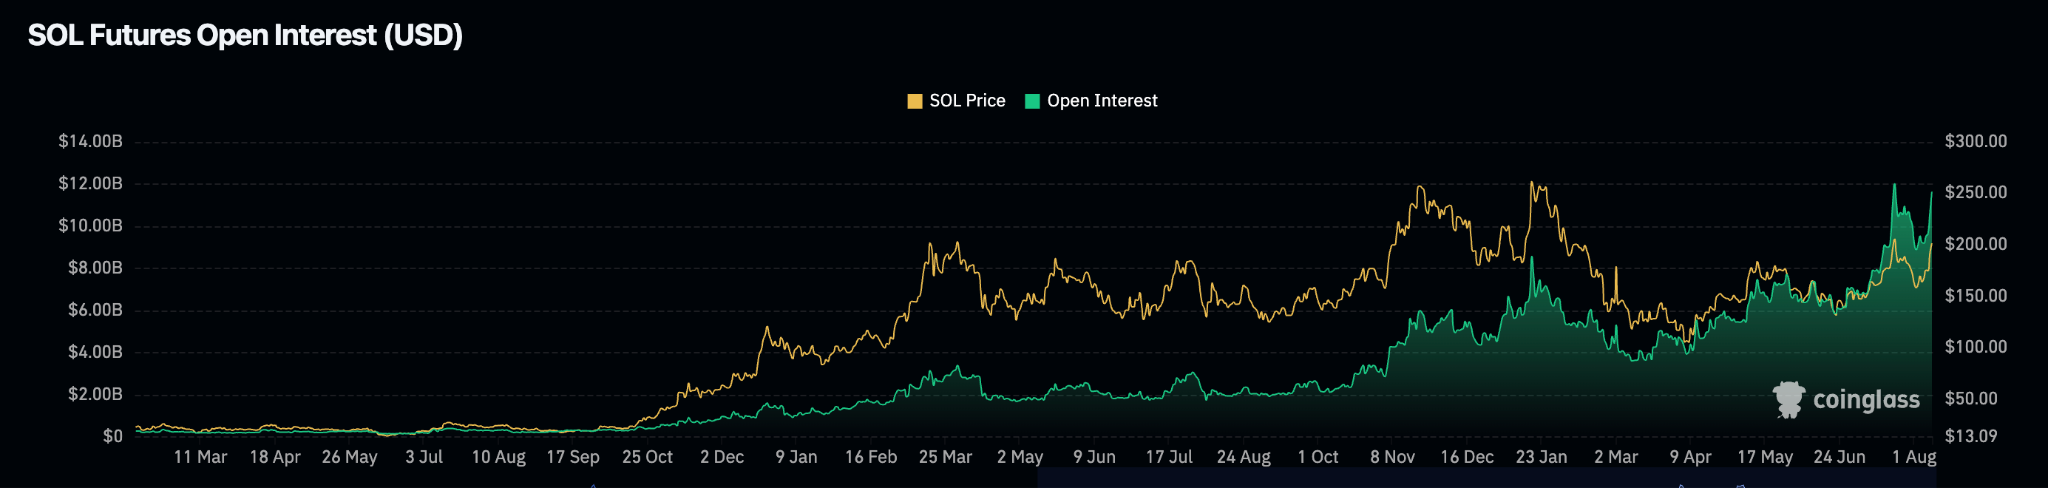Image resolution: width=2048 pixels, height=488 pixels.
Task: Click the $6.00B left axis label
Action: tap(95, 310)
